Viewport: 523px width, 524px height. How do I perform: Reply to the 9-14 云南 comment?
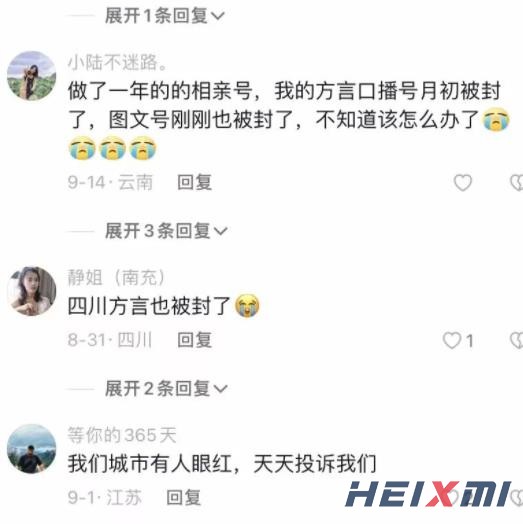194,182
